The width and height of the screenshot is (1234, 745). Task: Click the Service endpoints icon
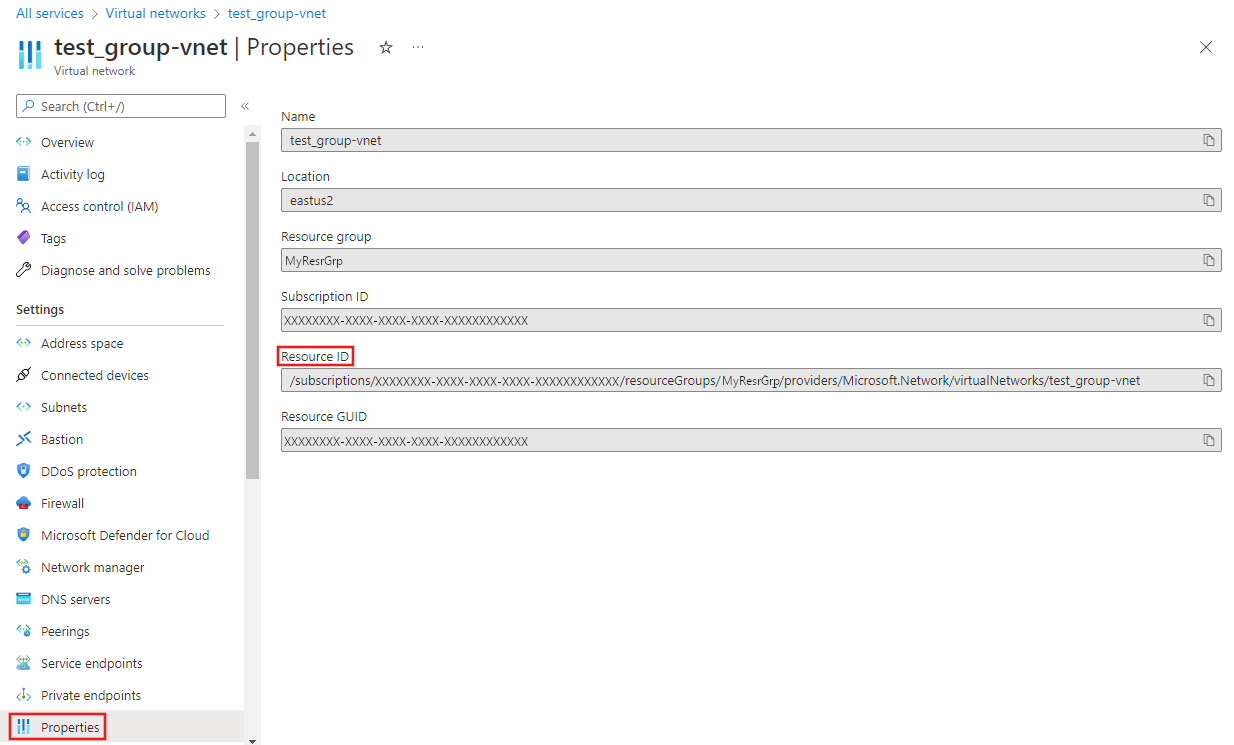[24, 663]
